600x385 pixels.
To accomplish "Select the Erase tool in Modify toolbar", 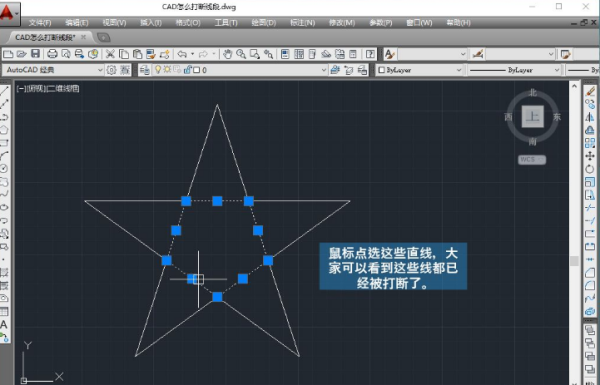I will click(x=590, y=91).
